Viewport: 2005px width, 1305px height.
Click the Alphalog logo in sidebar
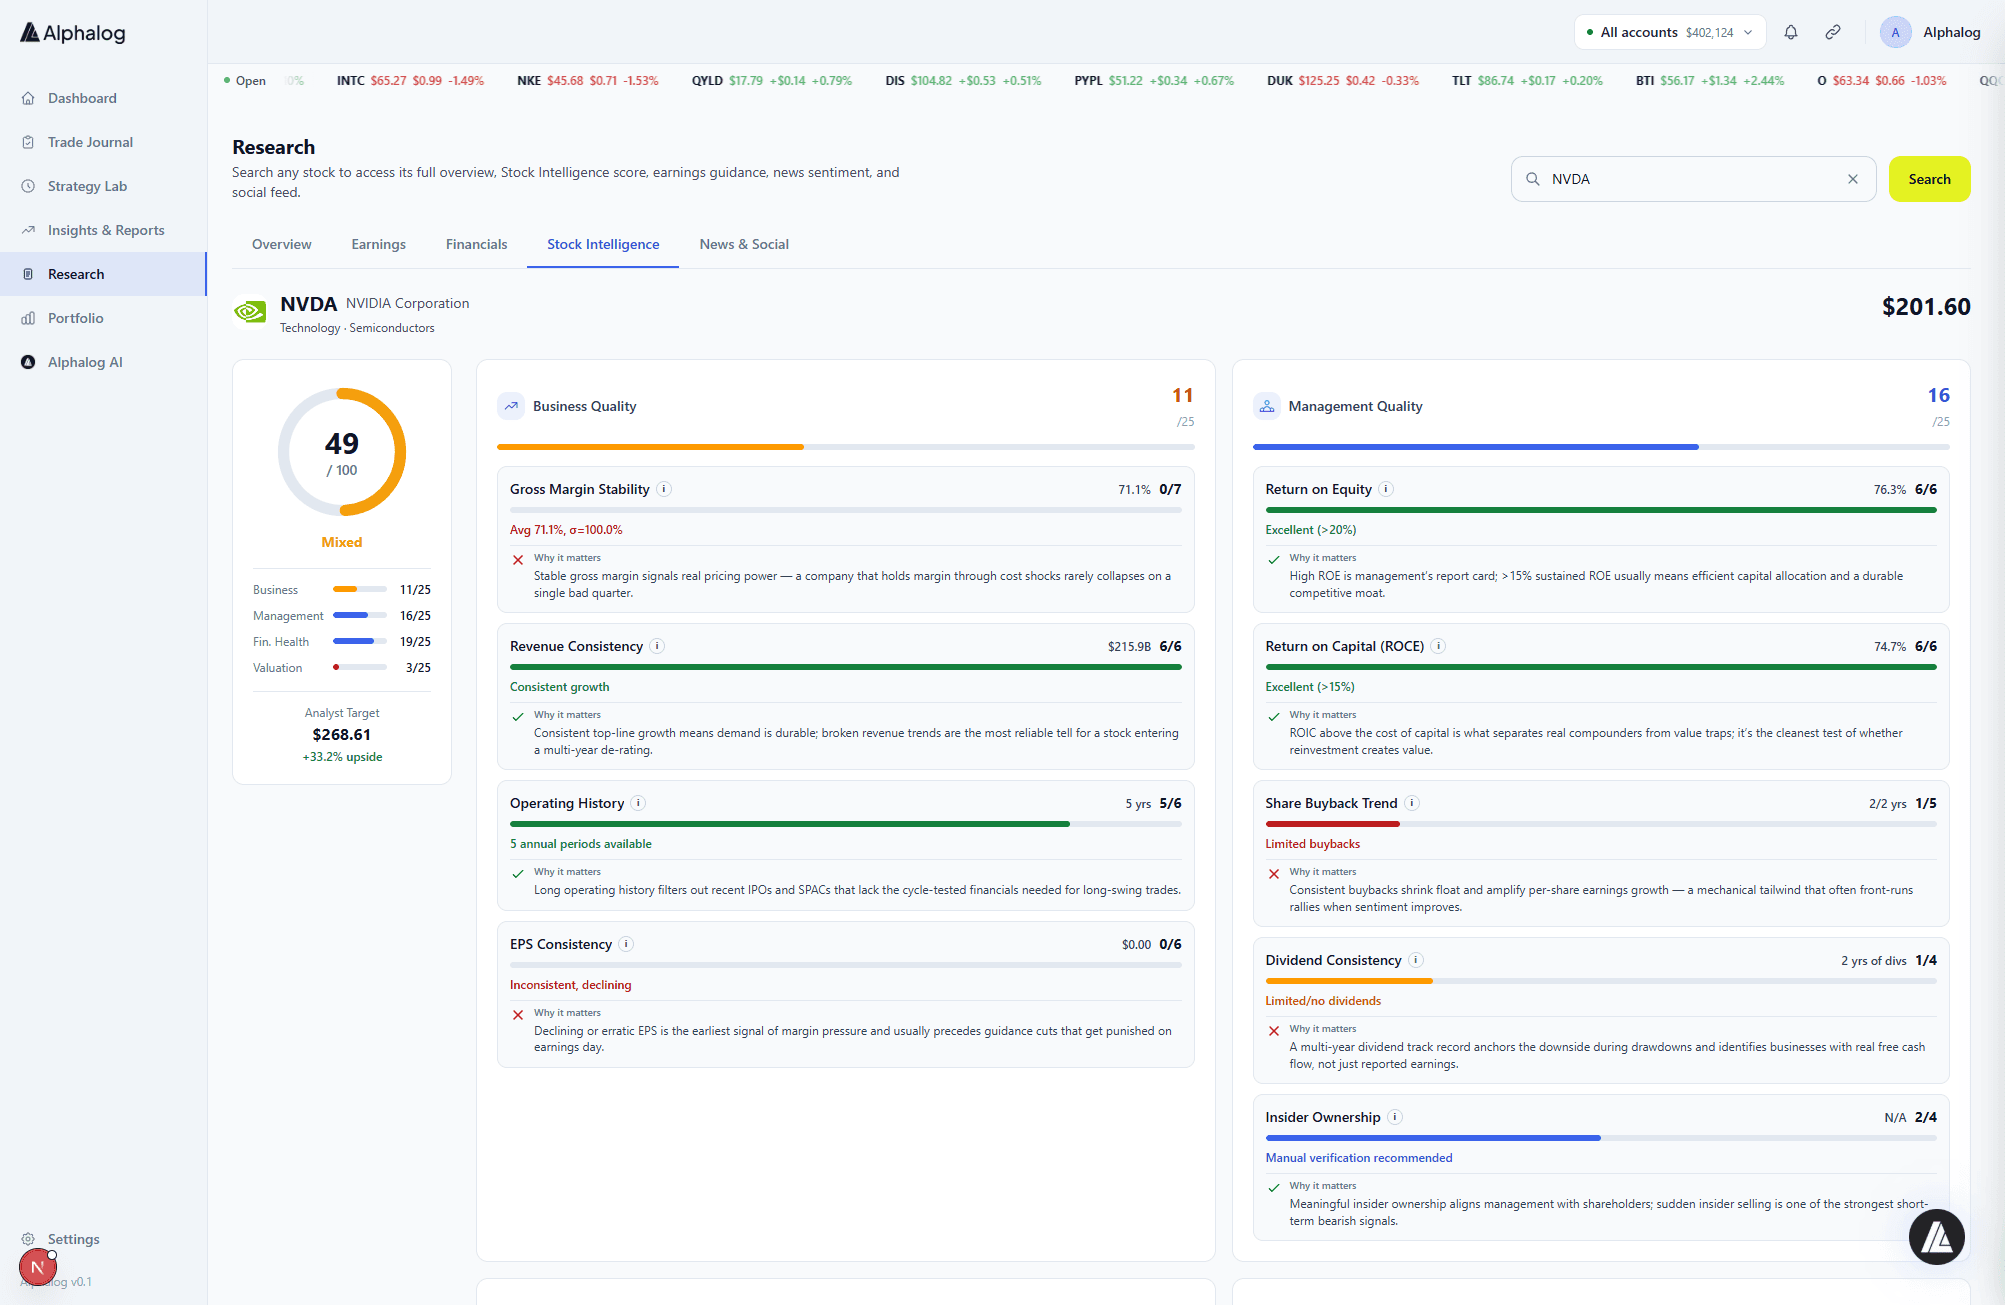coord(73,33)
